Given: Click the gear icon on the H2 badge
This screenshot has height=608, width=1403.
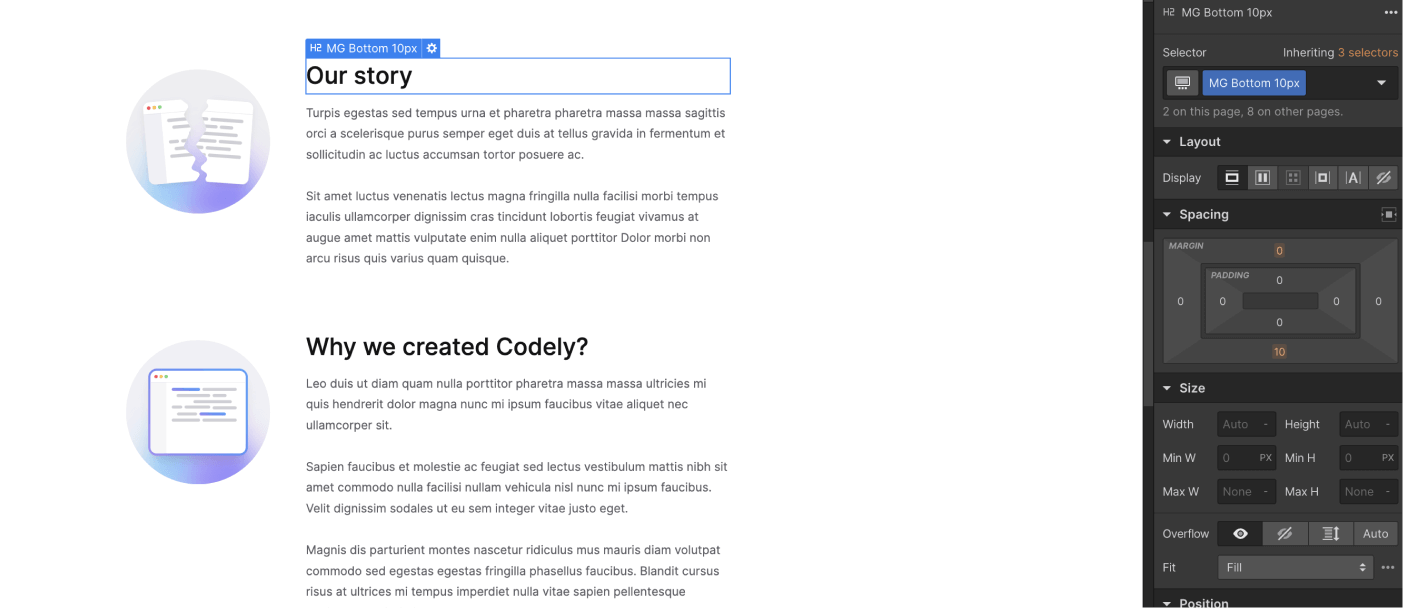Looking at the screenshot, I should (431, 47).
